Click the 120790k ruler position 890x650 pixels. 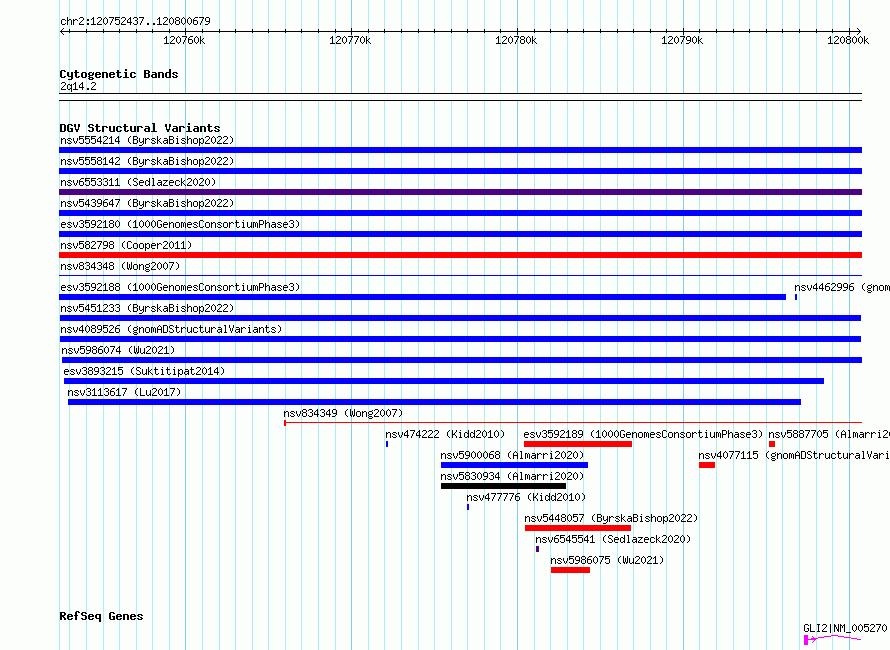click(682, 40)
